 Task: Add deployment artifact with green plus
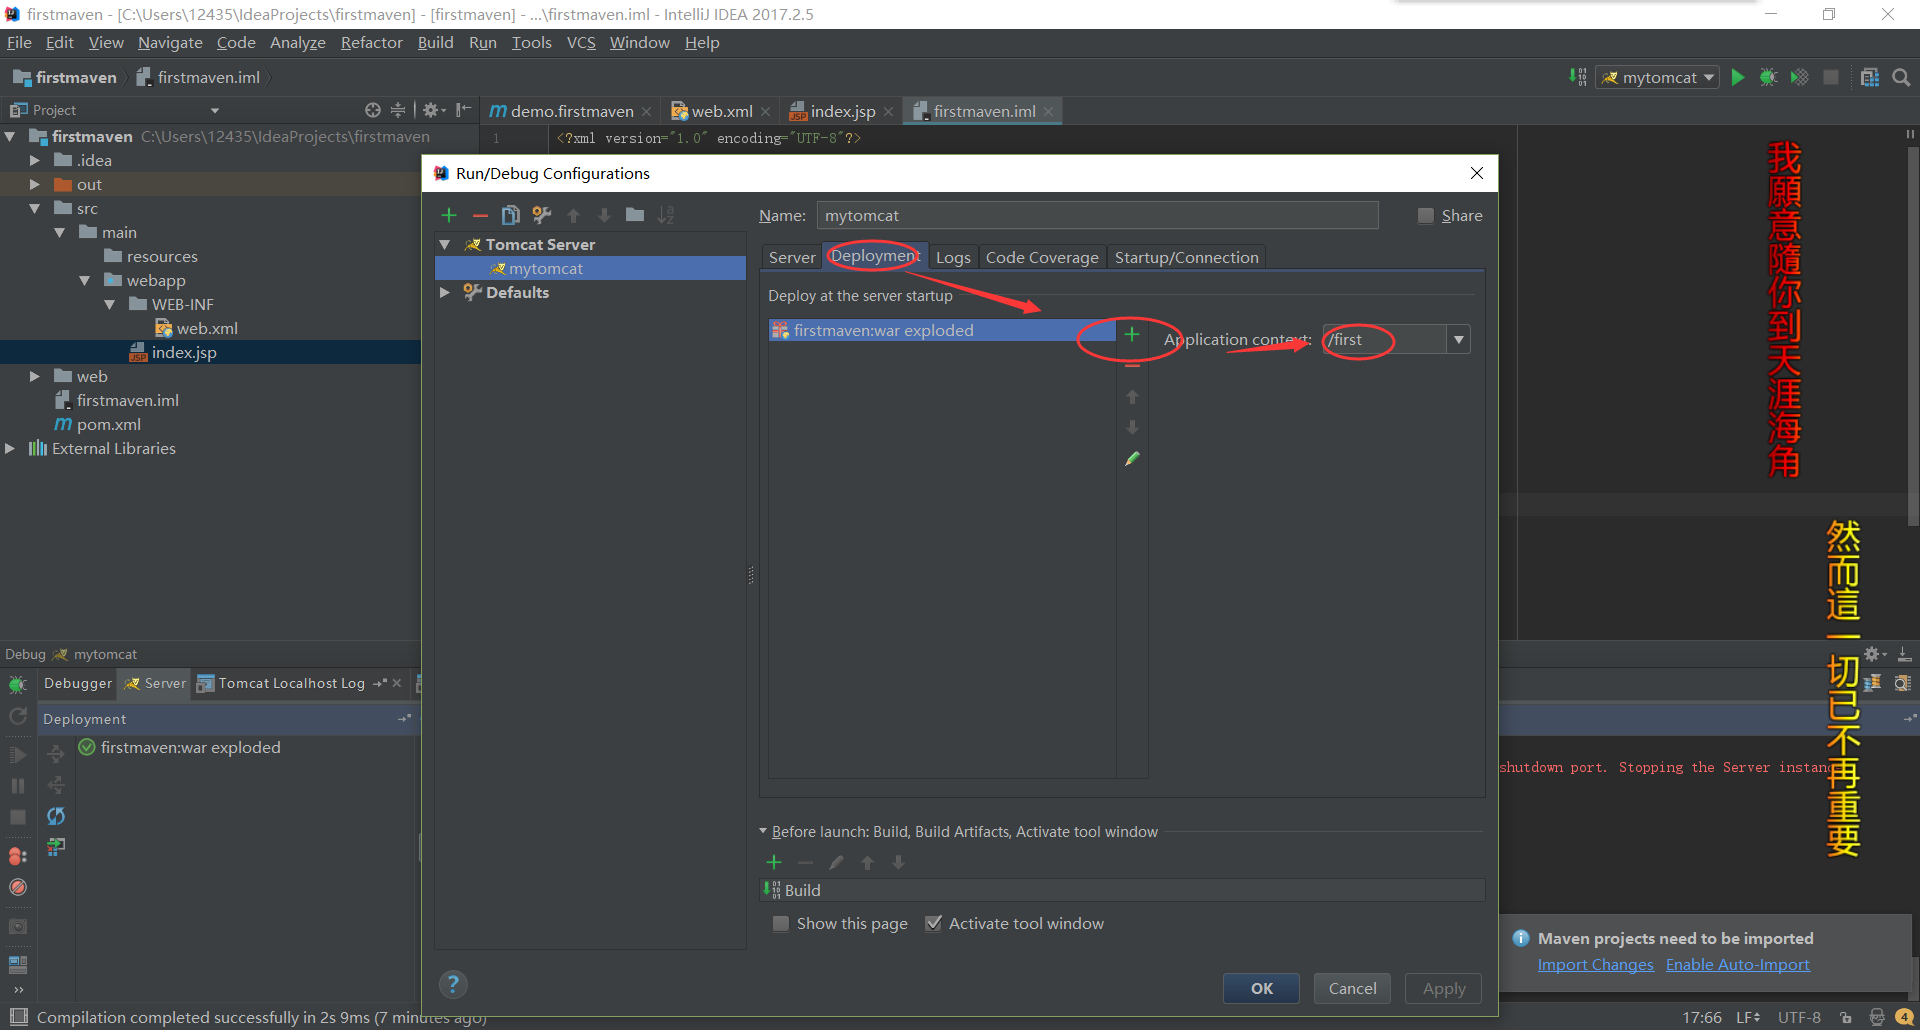1132,335
